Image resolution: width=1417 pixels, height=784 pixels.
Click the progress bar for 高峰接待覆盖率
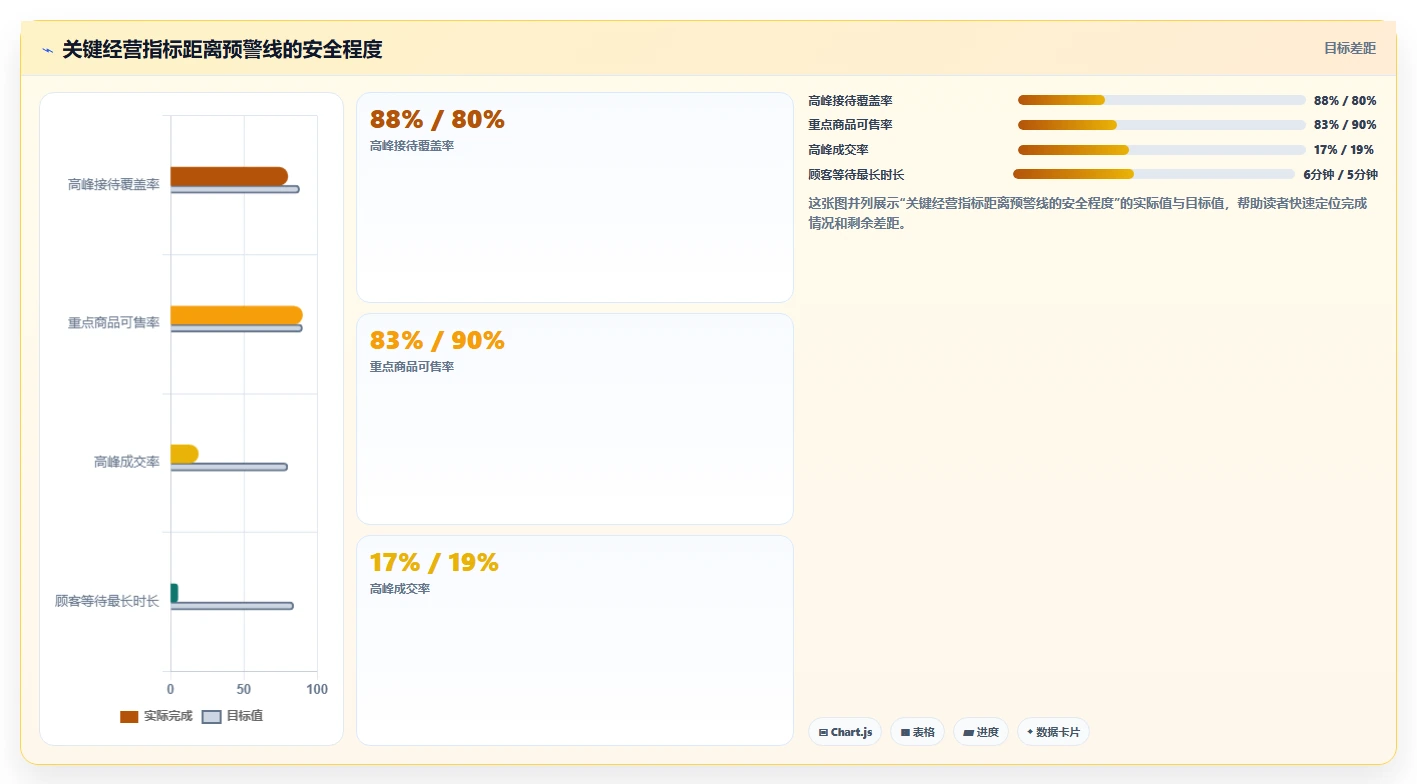click(1162, 100)
